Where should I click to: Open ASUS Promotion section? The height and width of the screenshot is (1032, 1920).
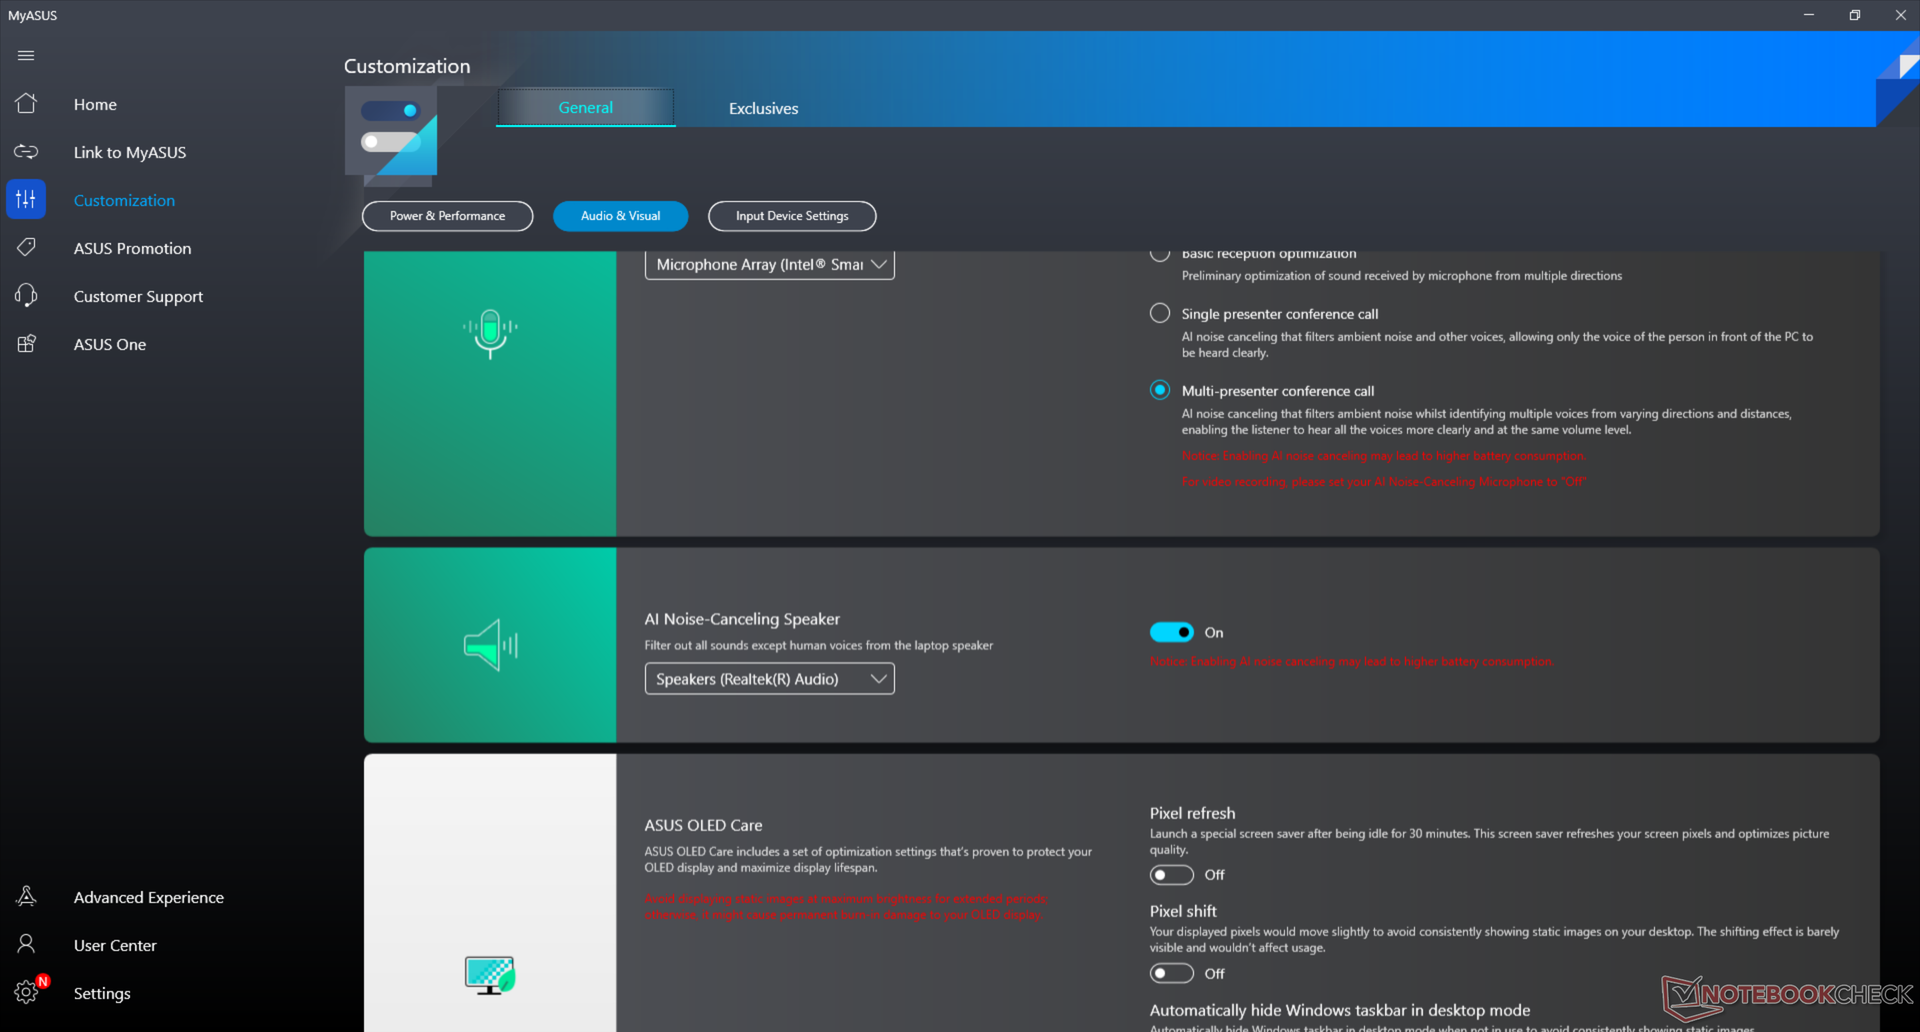(x=132, y=248)
